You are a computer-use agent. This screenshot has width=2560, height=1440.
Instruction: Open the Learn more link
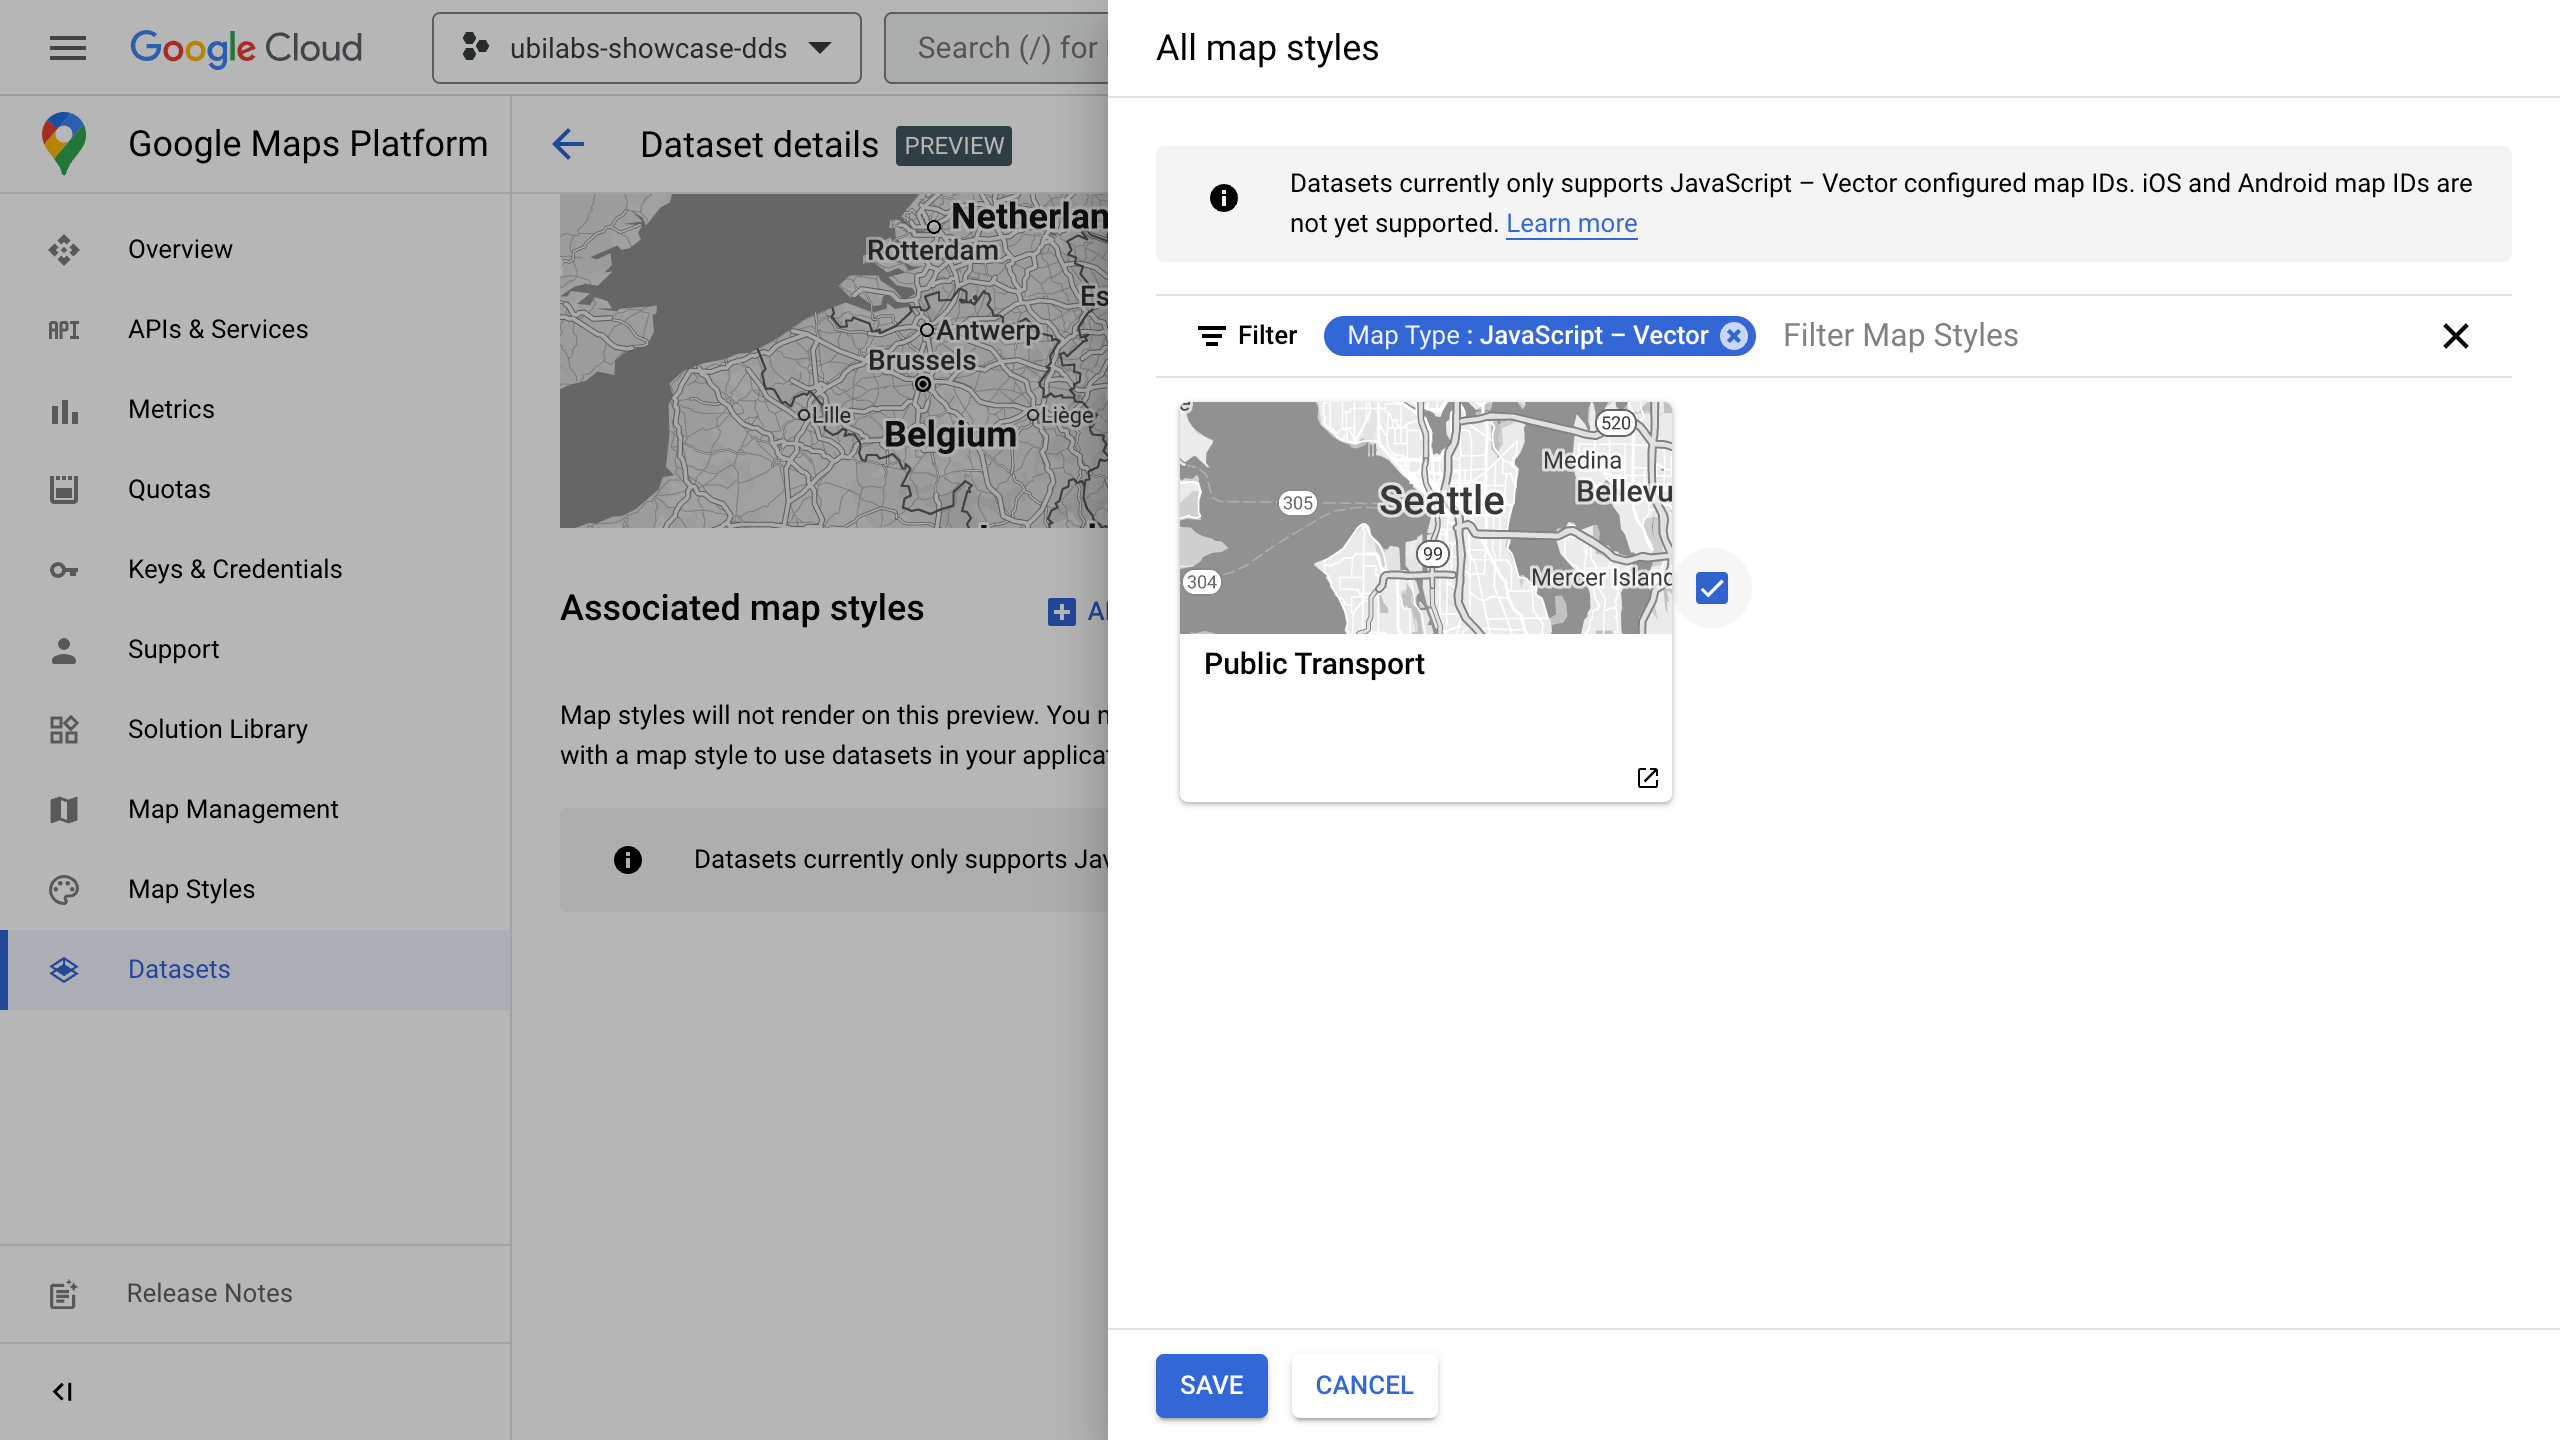(1571, 223)
